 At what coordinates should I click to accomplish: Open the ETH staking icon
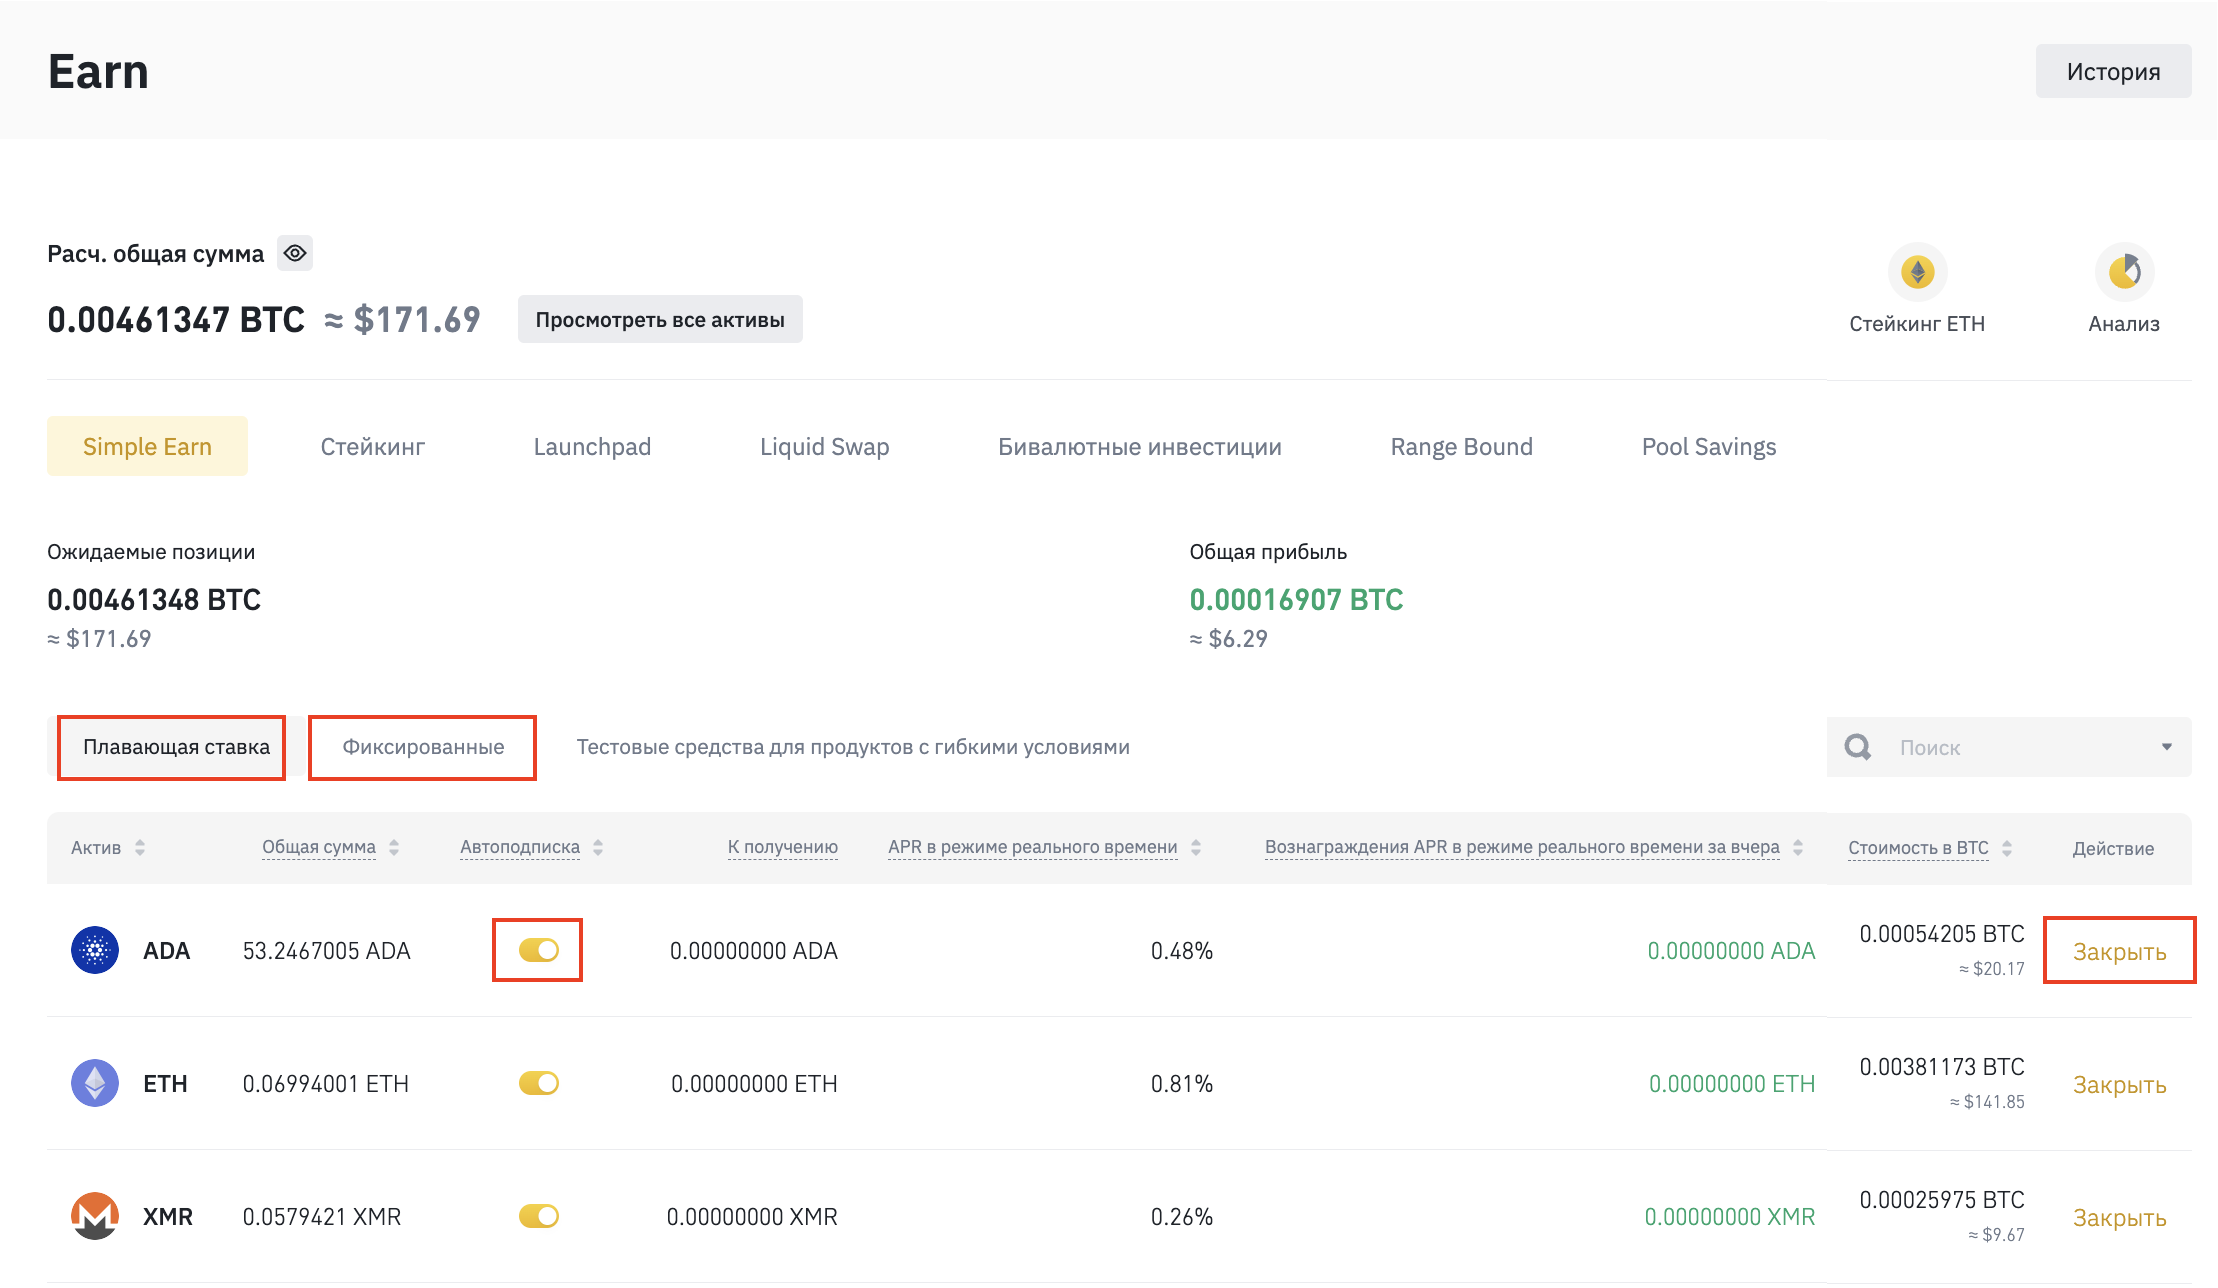1917,272
